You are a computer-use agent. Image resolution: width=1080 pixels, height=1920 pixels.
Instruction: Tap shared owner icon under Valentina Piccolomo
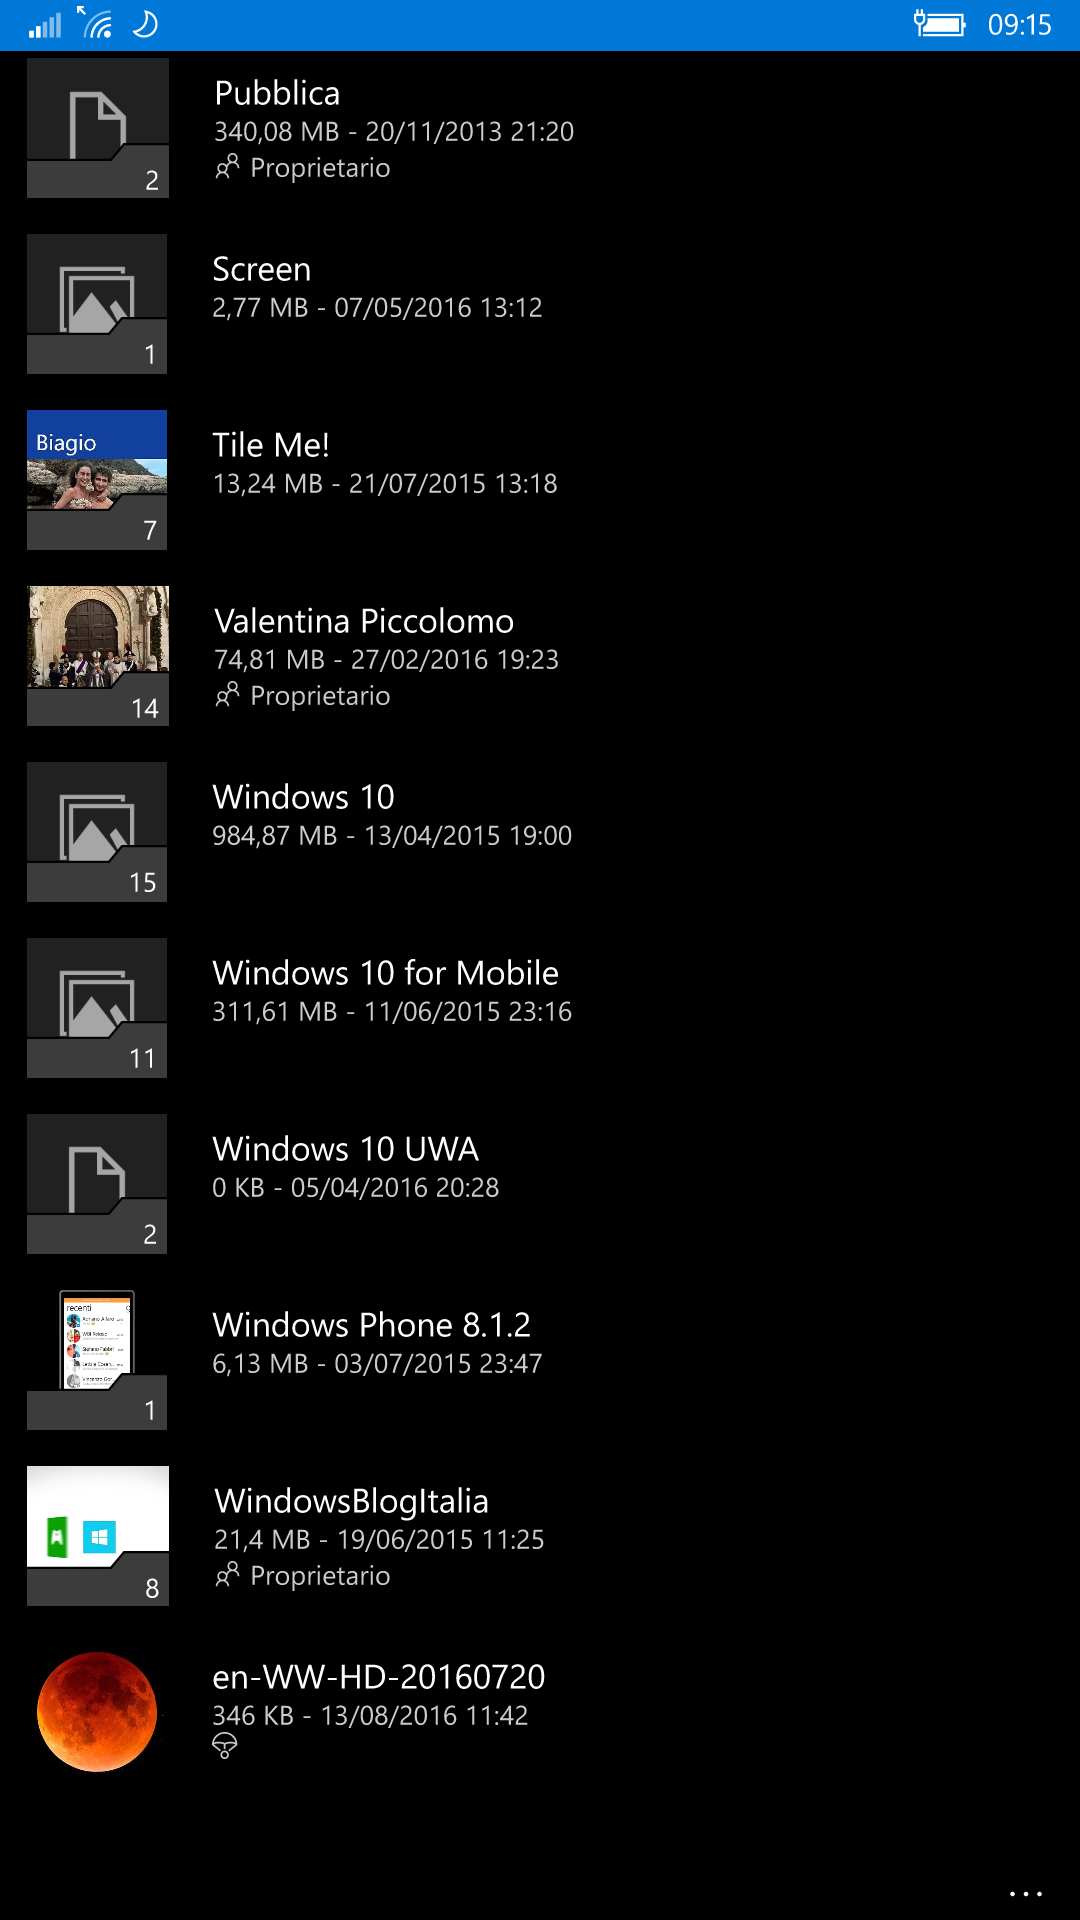tap(227, 695)
